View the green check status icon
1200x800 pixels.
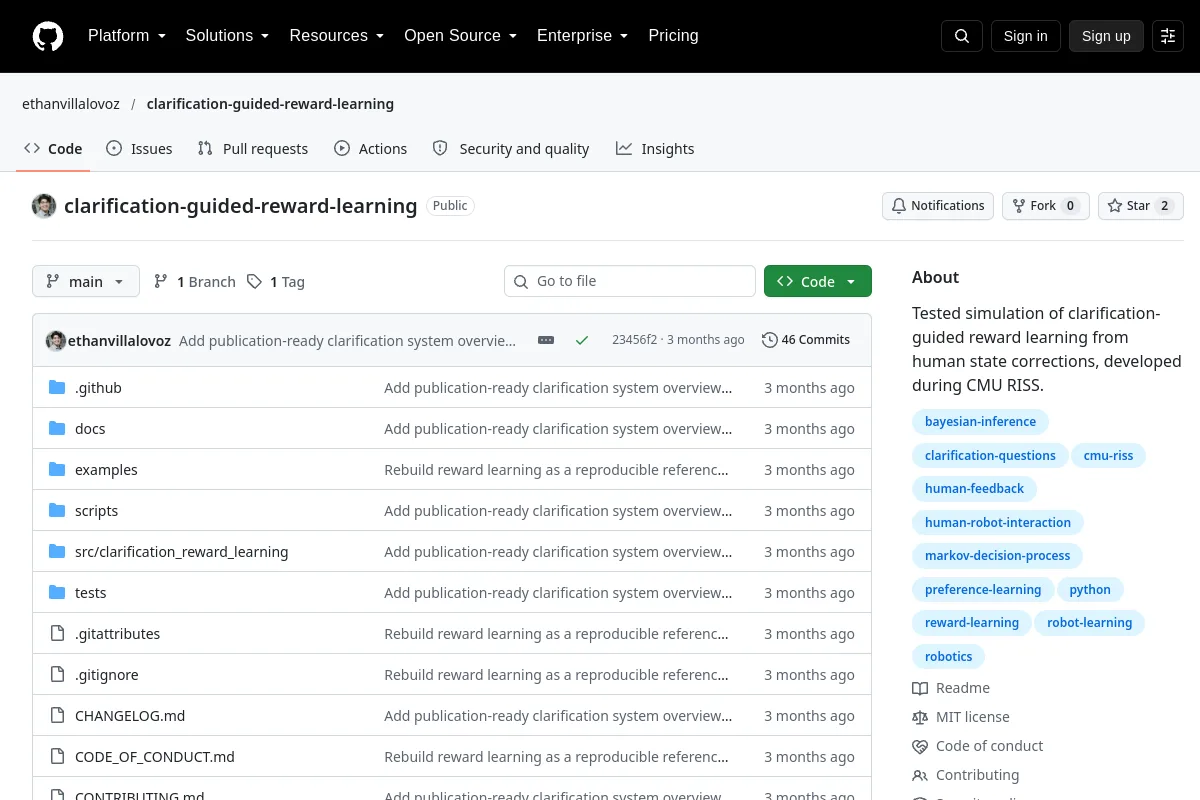582,340
